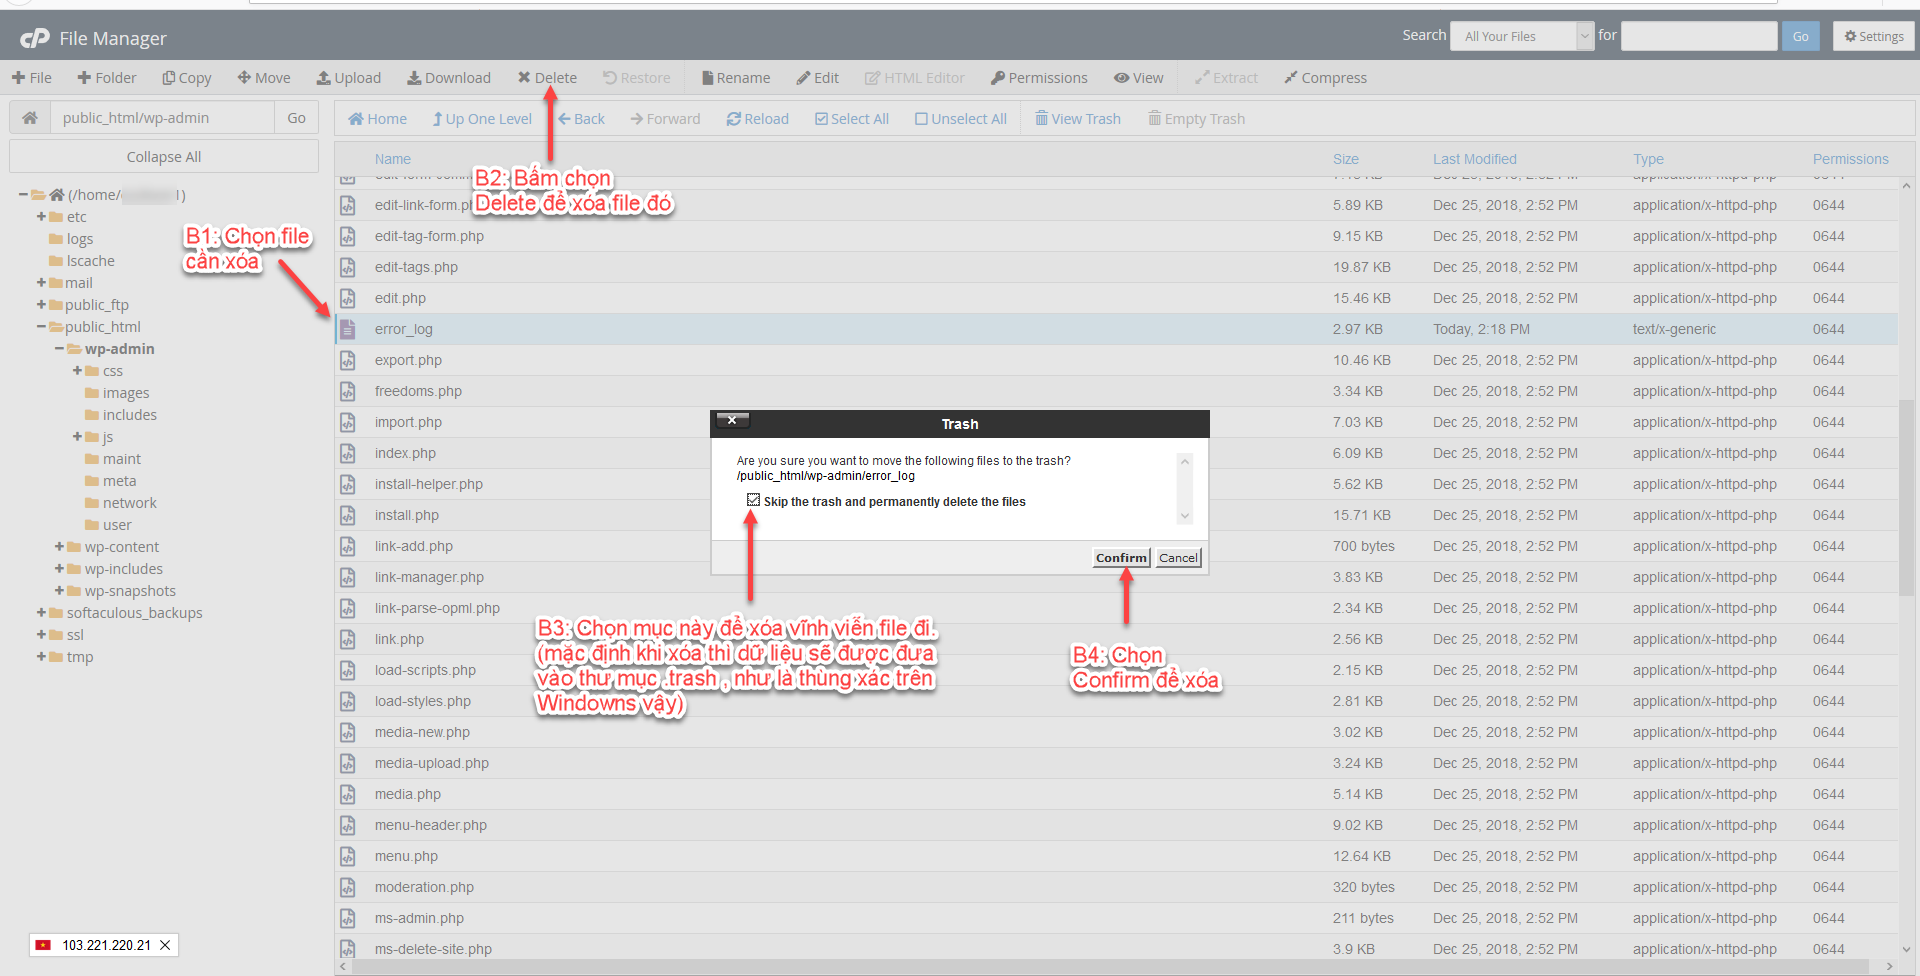Expand the wp-content folder in tree
This screenshot has width=1920, height=976.
click(x=60, y=547)
